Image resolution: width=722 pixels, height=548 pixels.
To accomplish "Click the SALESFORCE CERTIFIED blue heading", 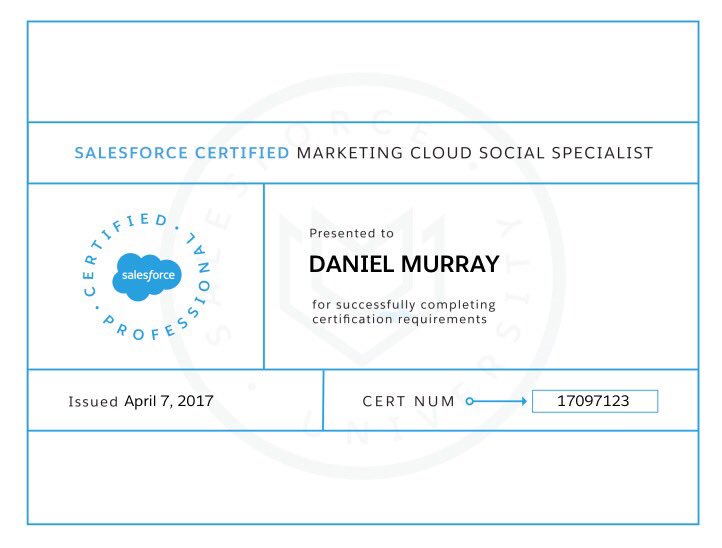I will coord(182,153).
